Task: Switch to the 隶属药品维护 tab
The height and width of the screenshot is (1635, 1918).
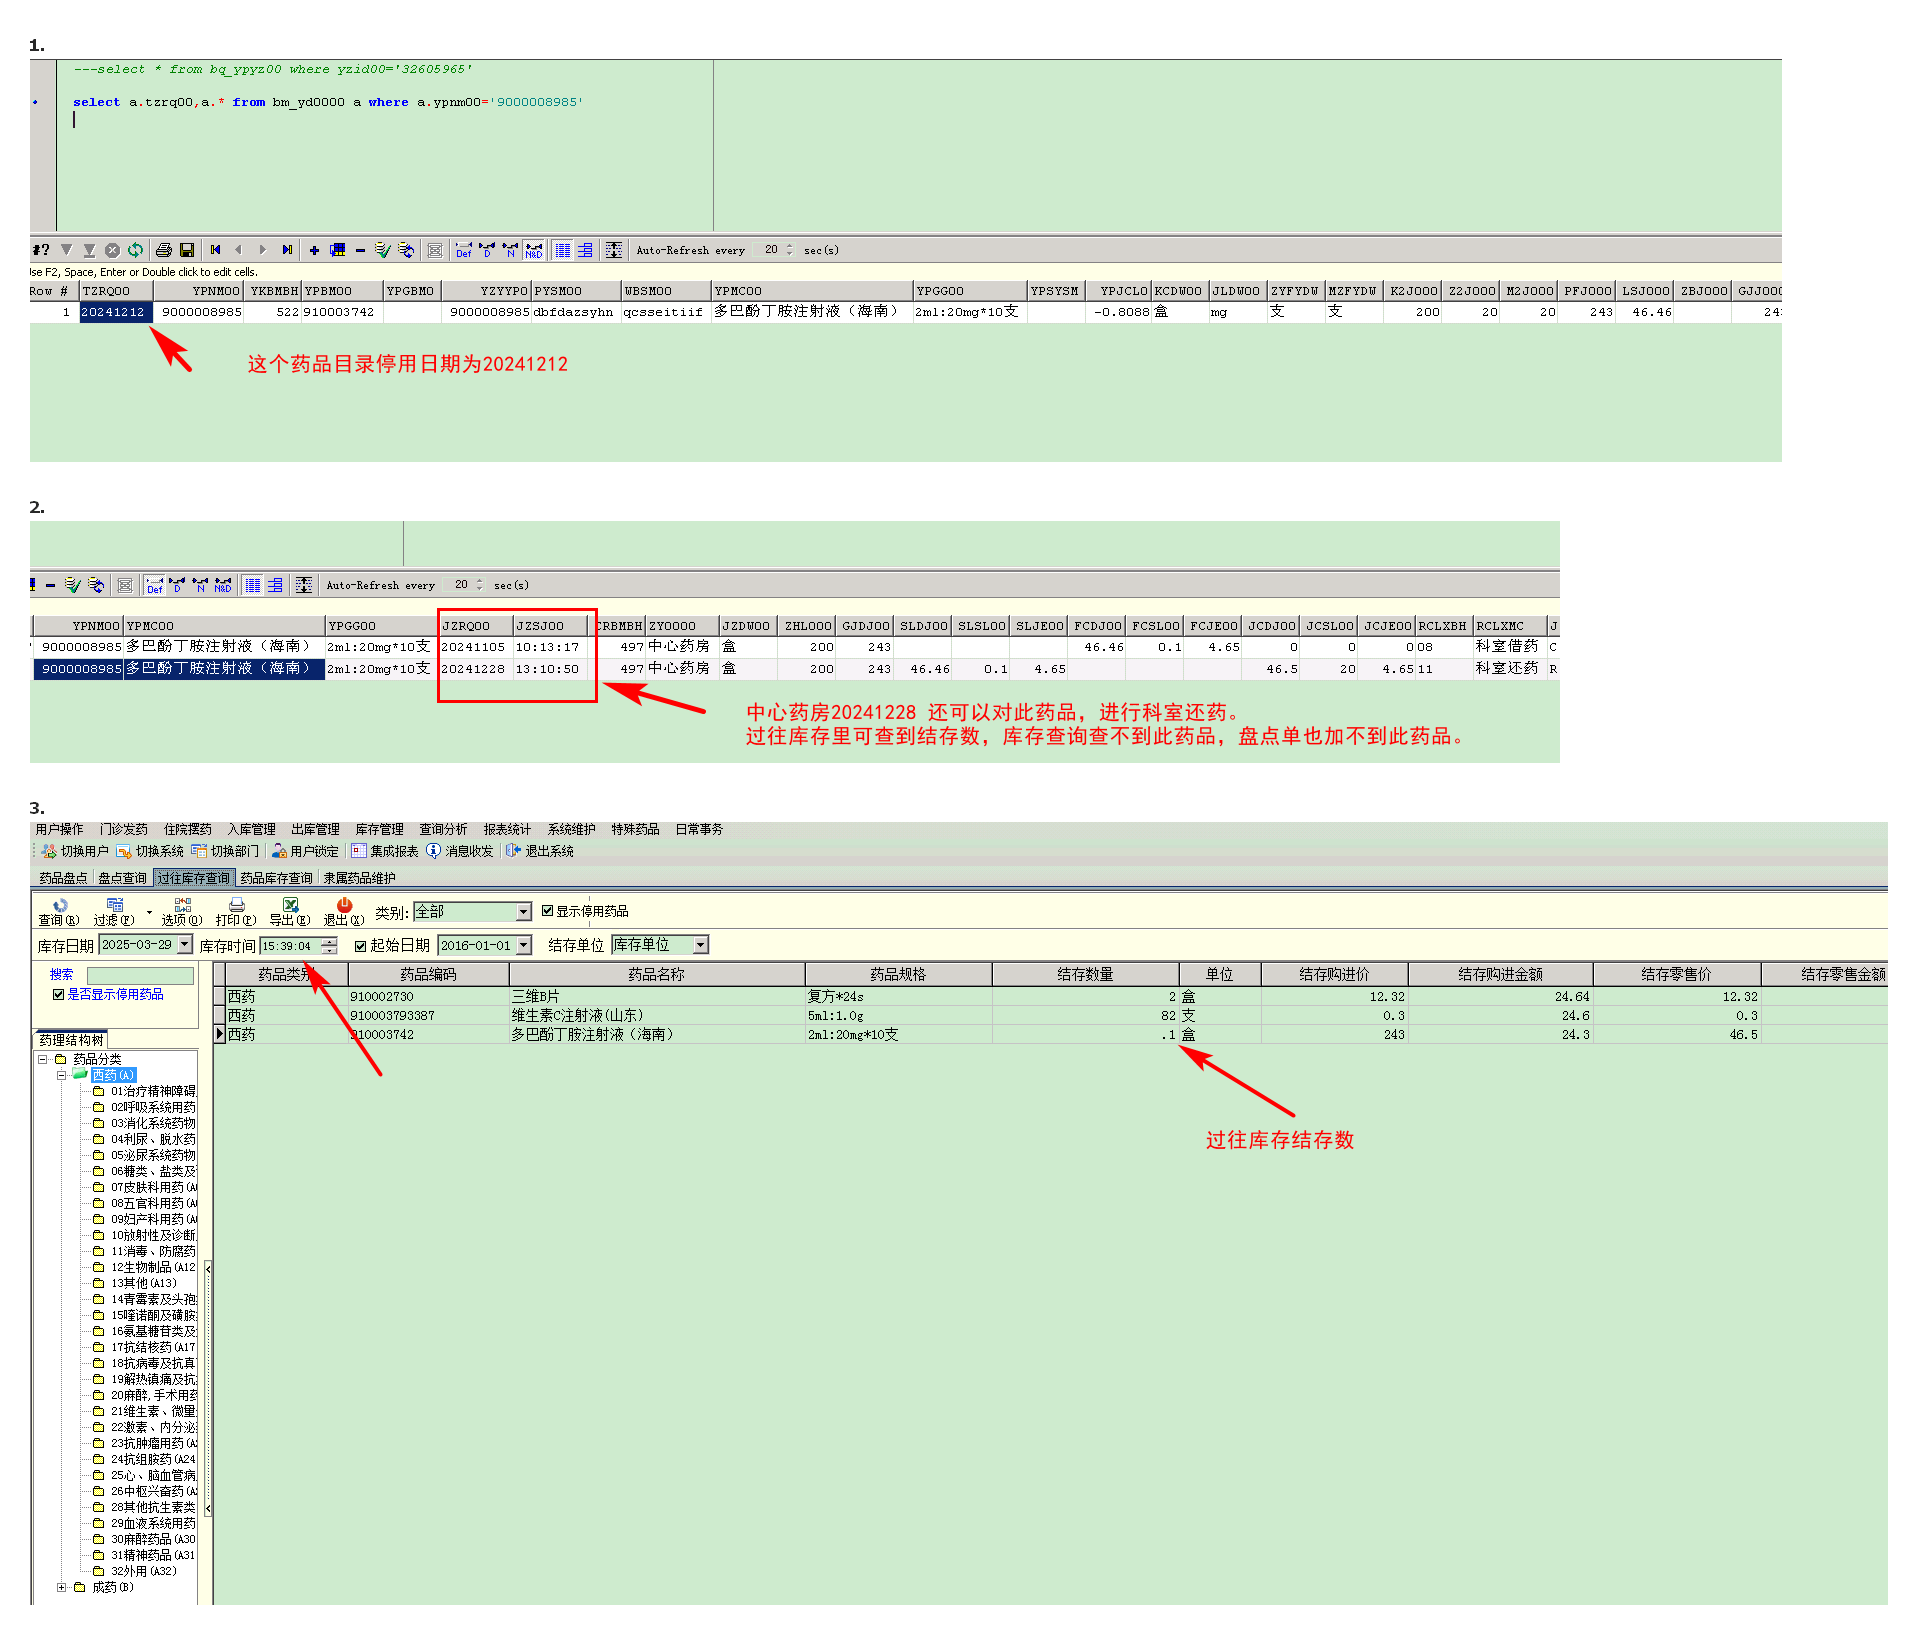Action: 359,878
